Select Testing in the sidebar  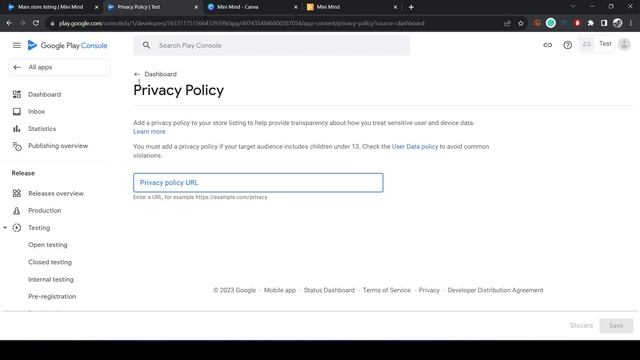(x=39, y=228)
